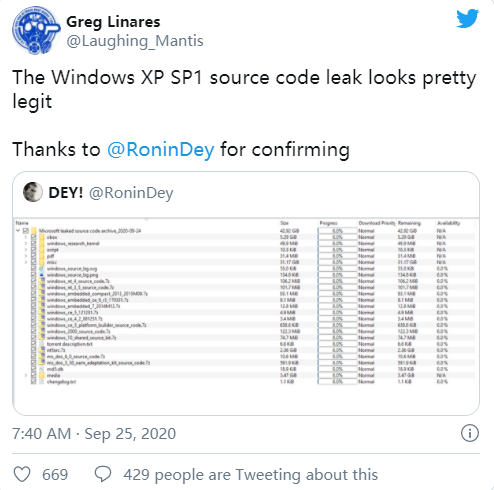Screen dimensions: 494x490
Task: Open the 7:40 AM Sep 25, 2020 timestamp
Action: [x=94, y=433]
